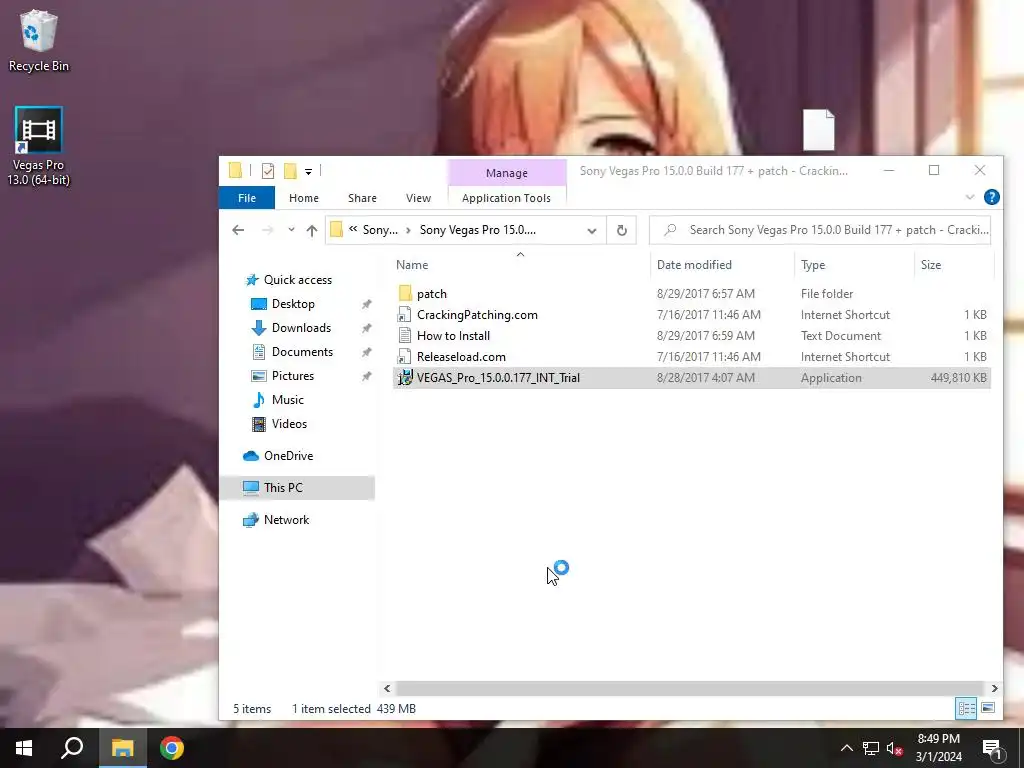Expand the hidden path chevron in the address bar

353,229
